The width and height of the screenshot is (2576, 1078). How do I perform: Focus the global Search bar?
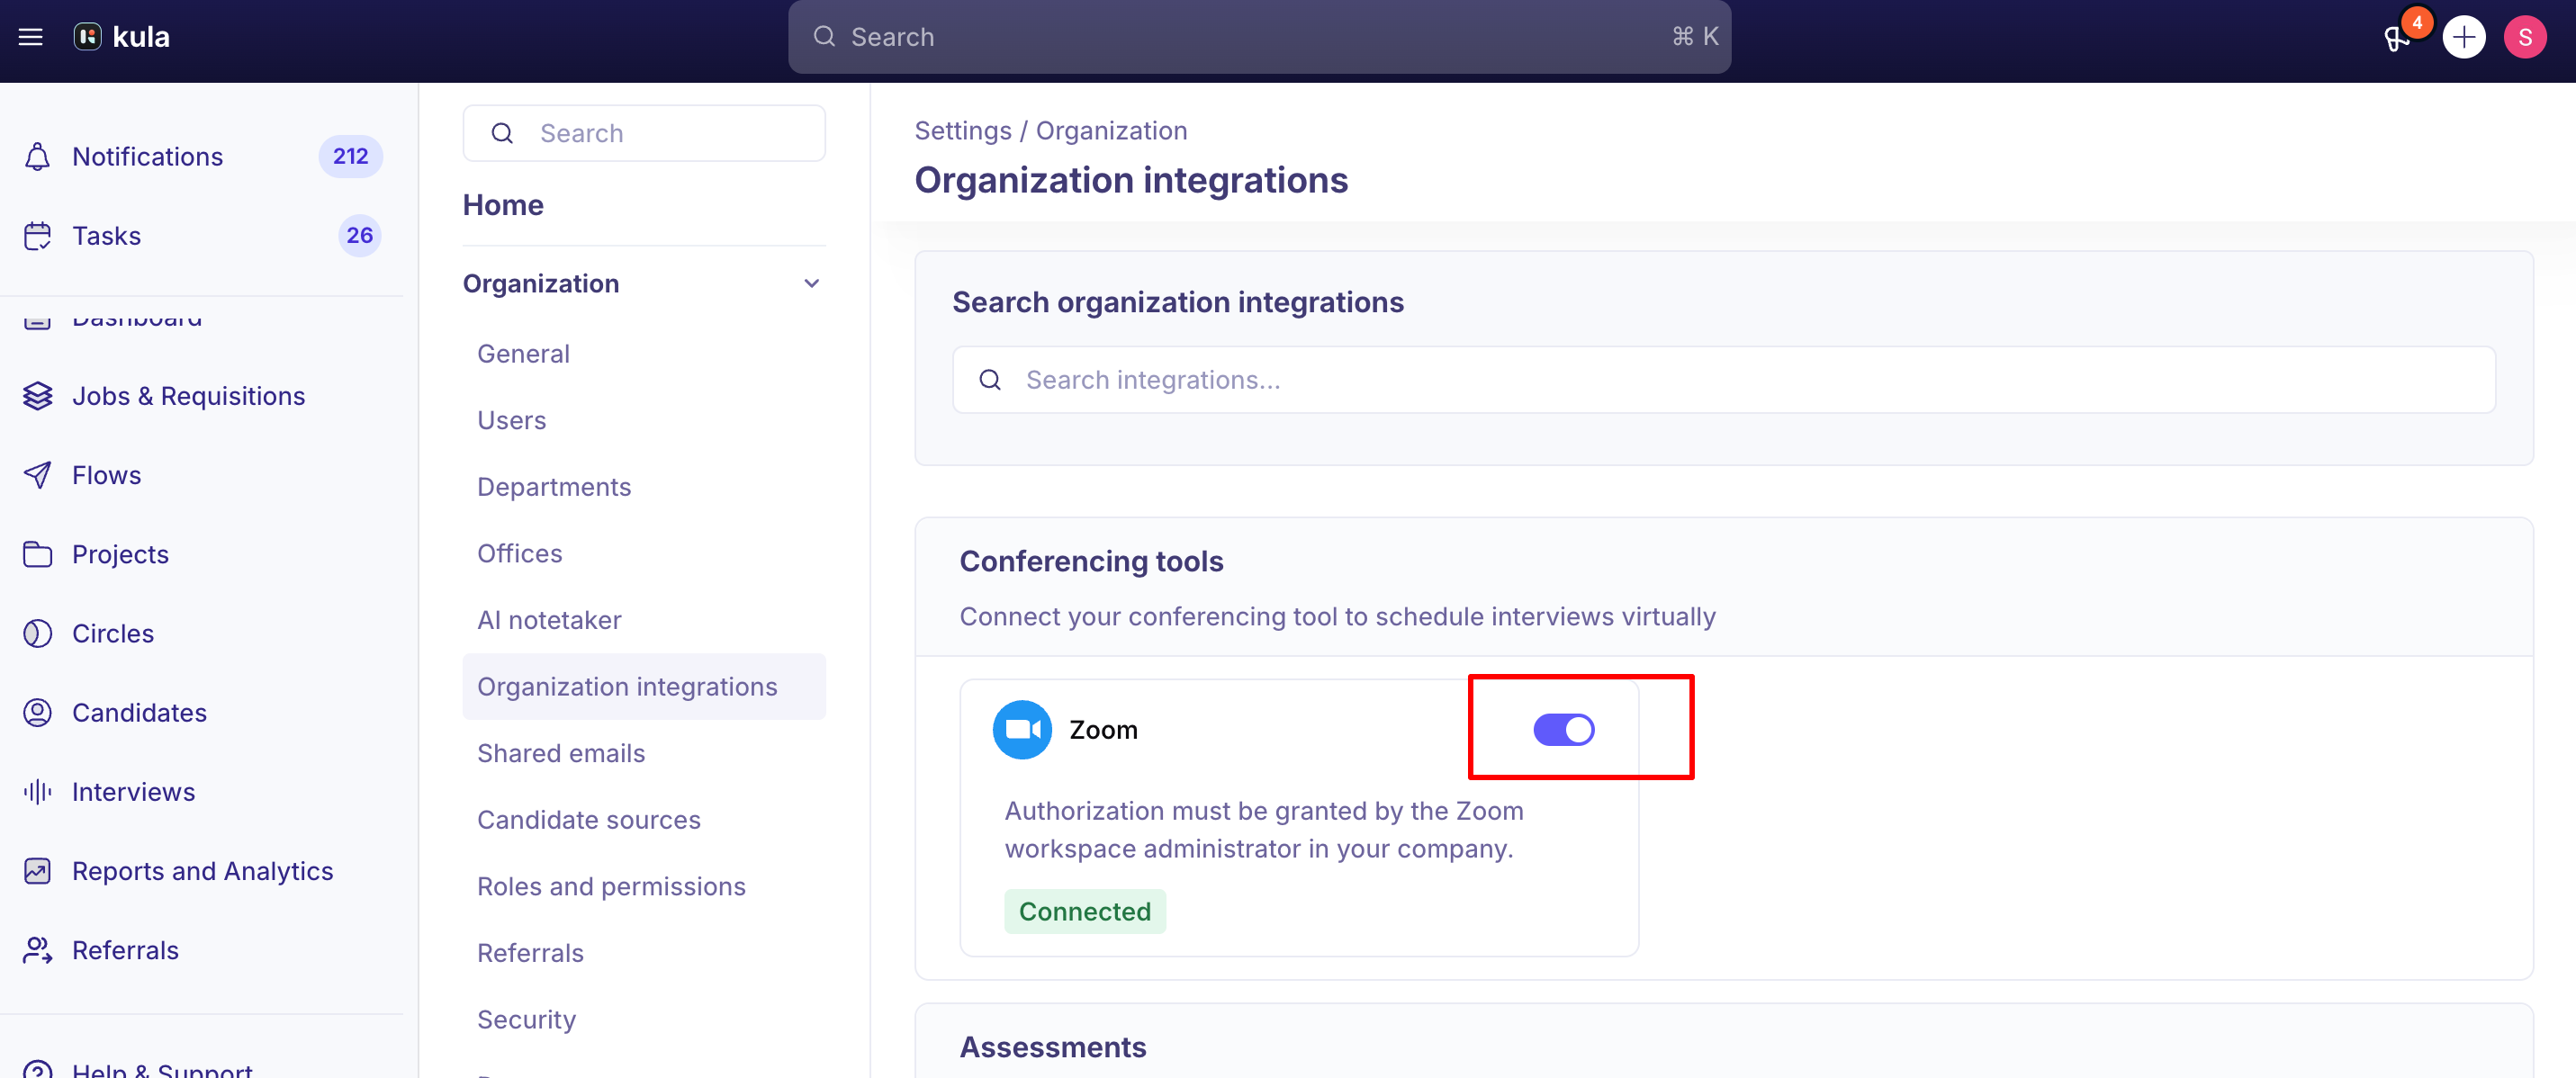pos(1259,37)
